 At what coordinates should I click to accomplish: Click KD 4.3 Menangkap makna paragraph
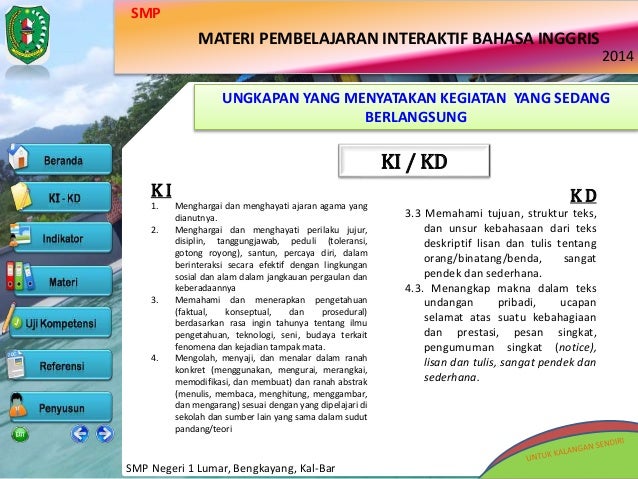coord(501,332)
